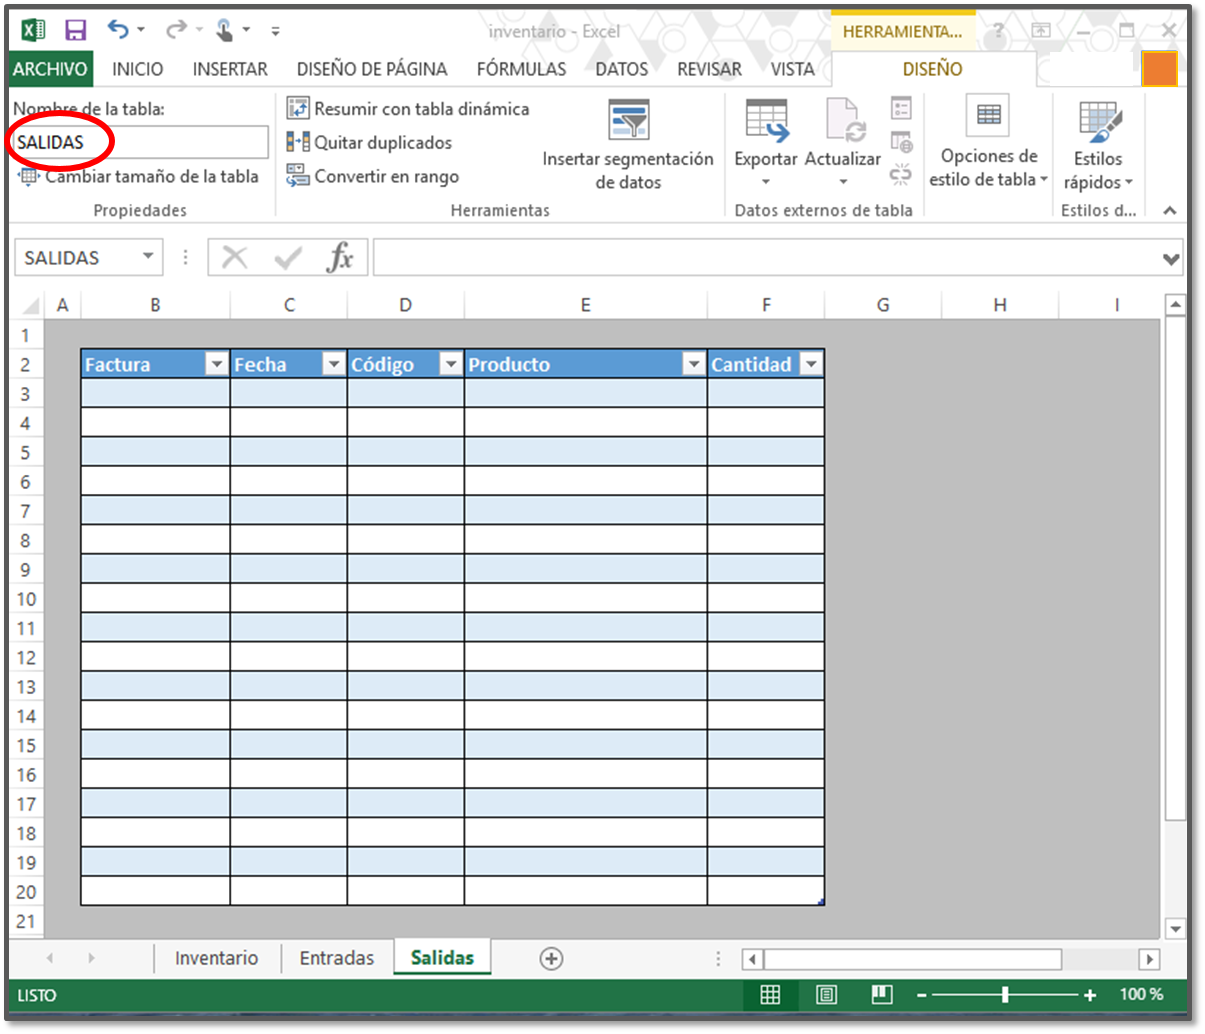Click Cambiar tamaño de la tabla
1205x1034 pixels.
(x=139, y=177)
